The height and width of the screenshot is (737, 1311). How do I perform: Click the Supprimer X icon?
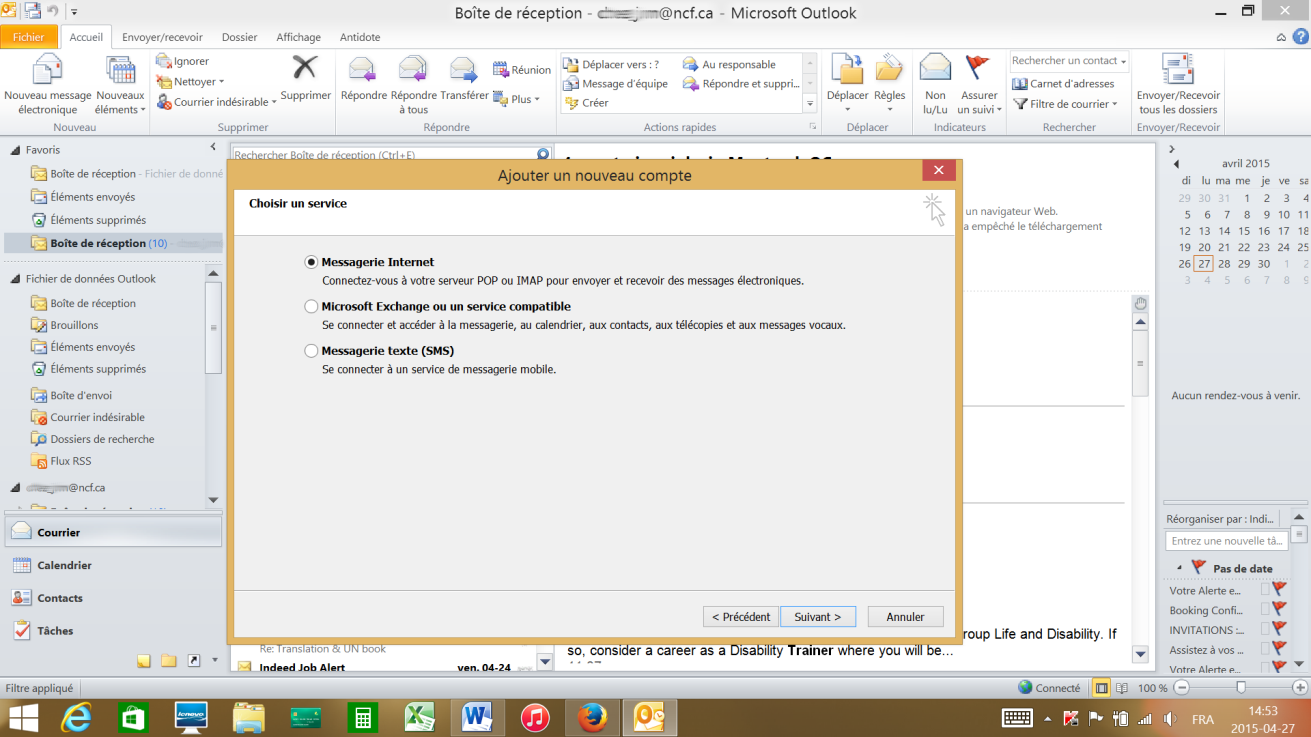pyautogui.click(x=305, y=68)
